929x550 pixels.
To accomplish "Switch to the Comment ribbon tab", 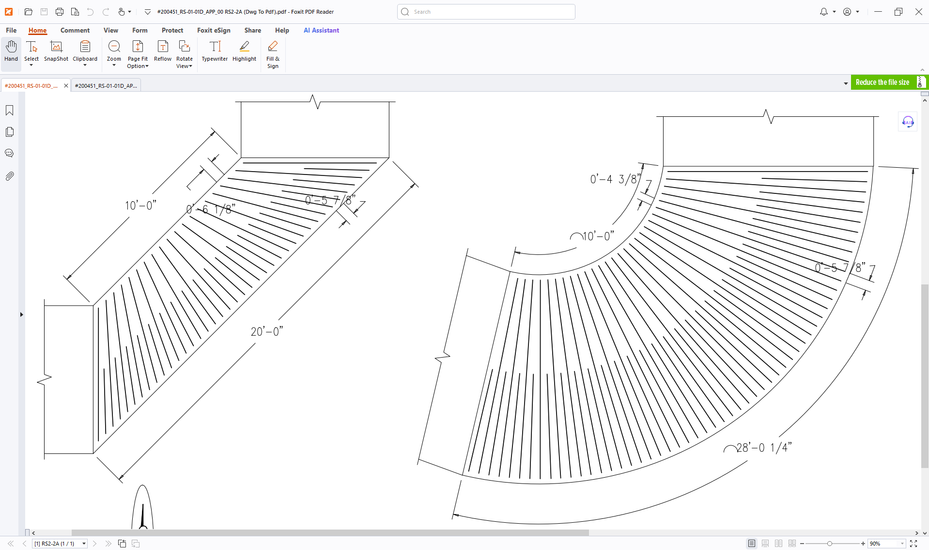I will point(75,30).
